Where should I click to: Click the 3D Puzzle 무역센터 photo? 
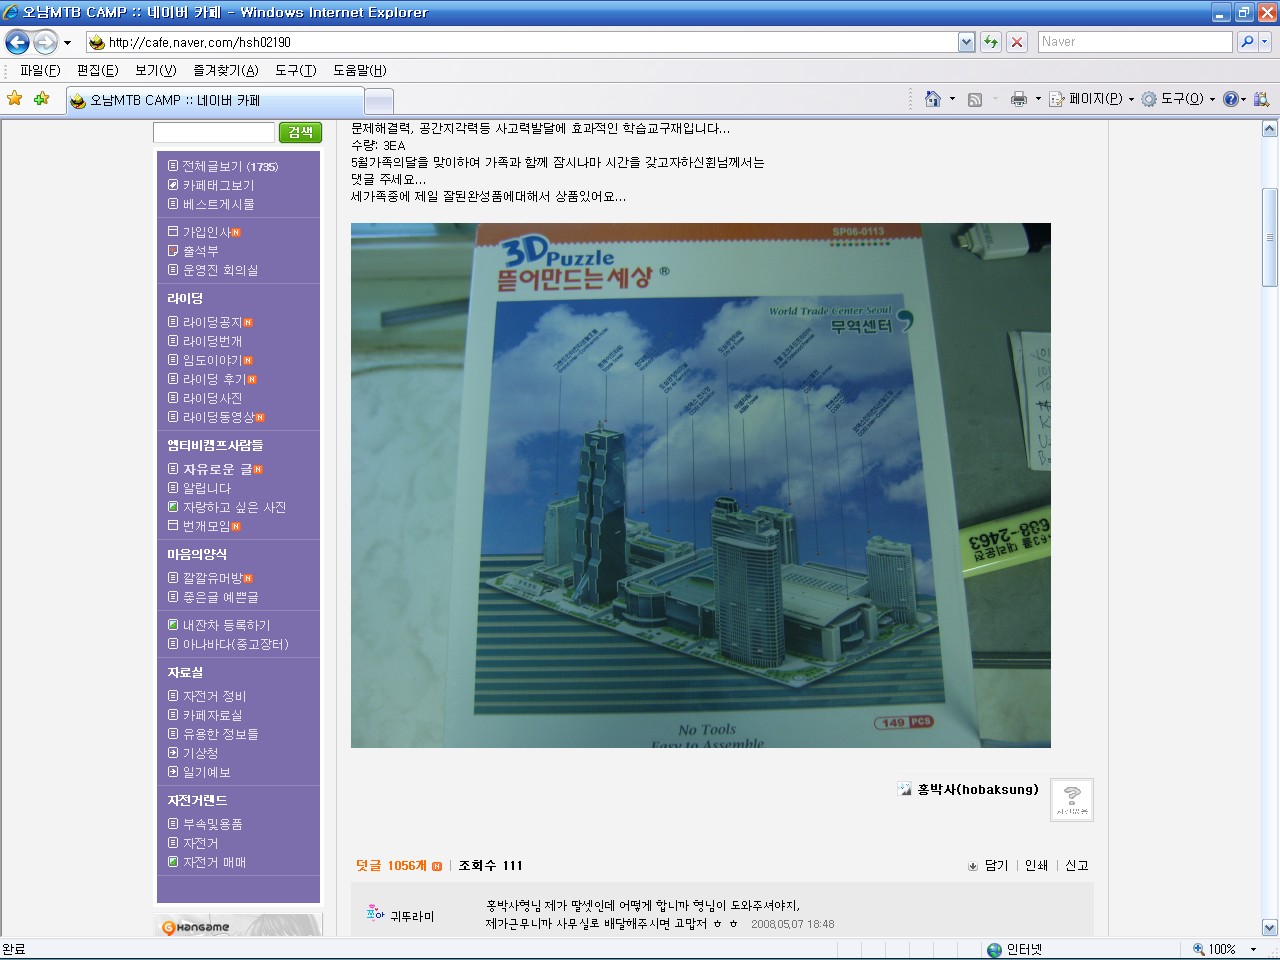pyautogui.click(x=700, y=485)
